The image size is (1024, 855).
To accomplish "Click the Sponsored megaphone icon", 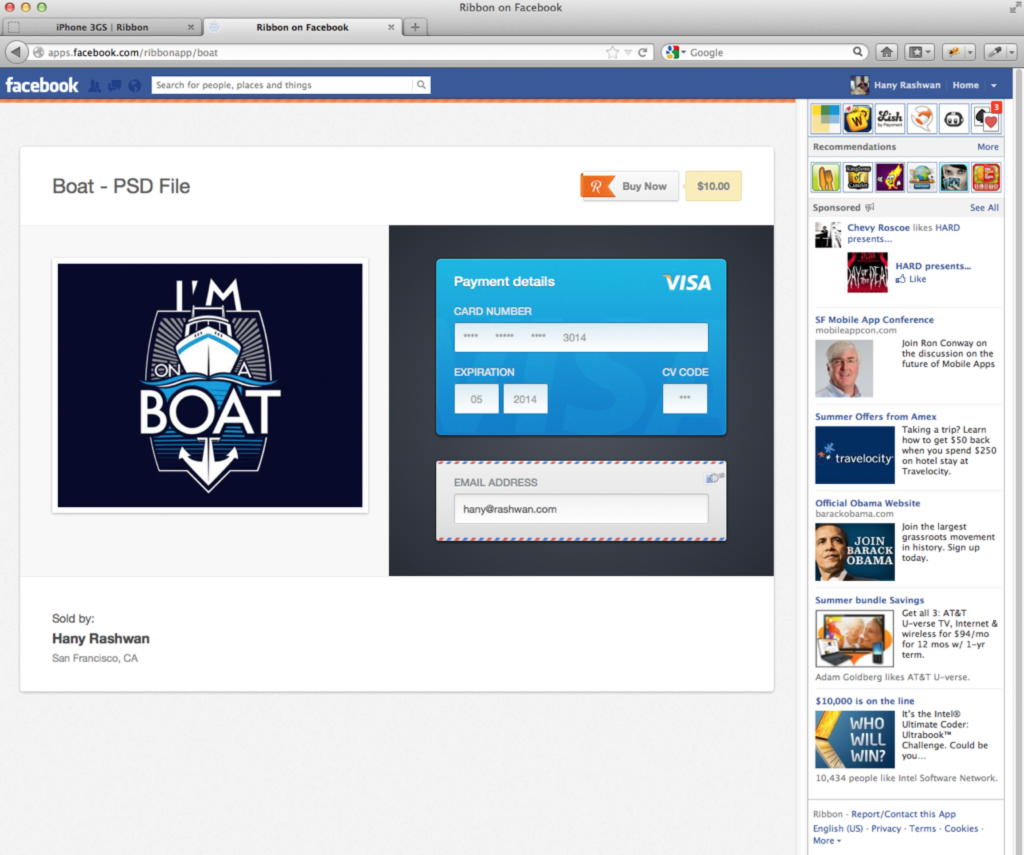I will [x=869, y=208].
